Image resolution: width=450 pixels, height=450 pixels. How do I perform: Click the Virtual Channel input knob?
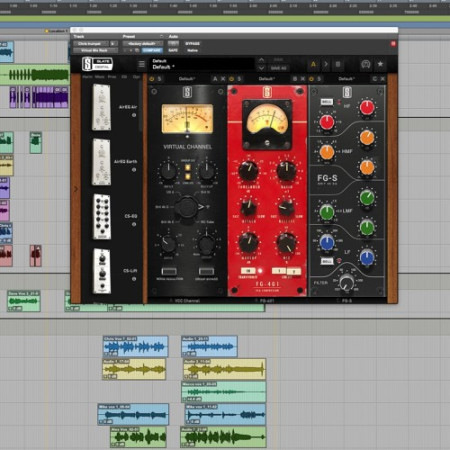pyautogui.click(x=169, y=172)
